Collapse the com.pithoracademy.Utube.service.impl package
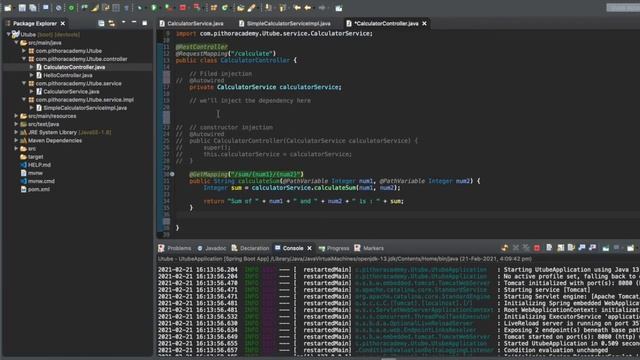 (24, 100)
